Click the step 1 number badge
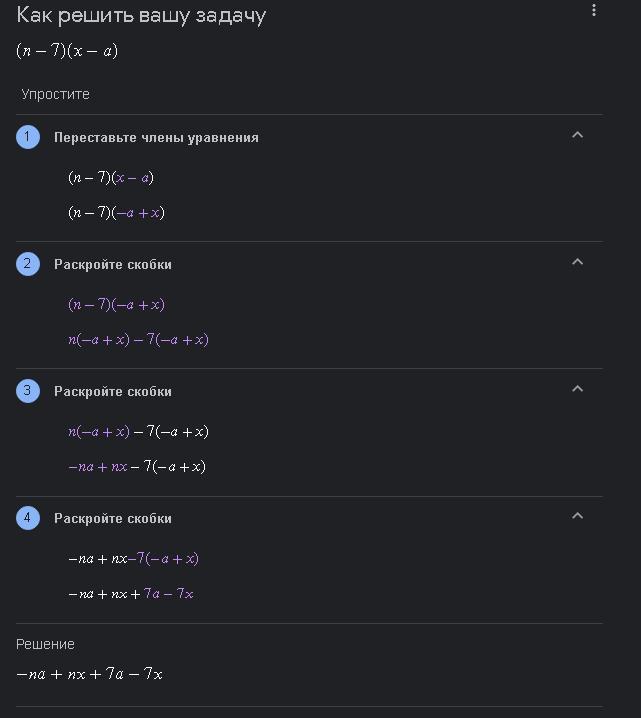 (x=28, y=137)
